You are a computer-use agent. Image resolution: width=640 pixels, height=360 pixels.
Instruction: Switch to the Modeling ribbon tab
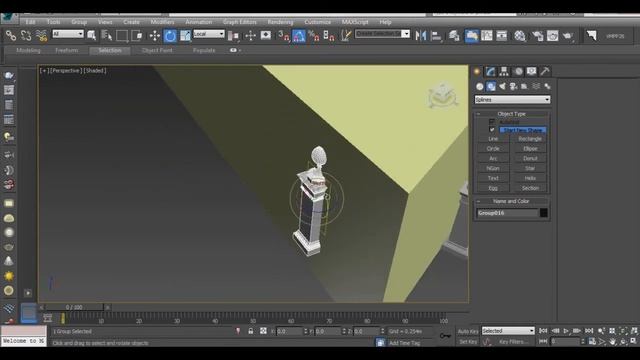(x=28, y=51)
